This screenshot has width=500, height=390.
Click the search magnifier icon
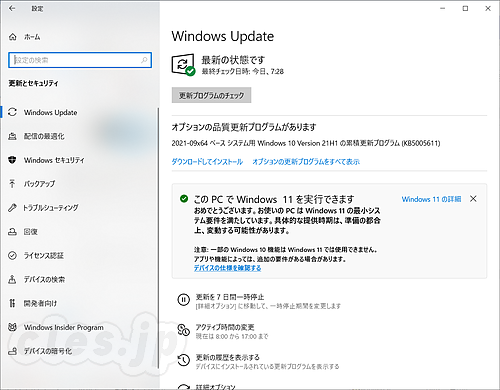point(144,60)
